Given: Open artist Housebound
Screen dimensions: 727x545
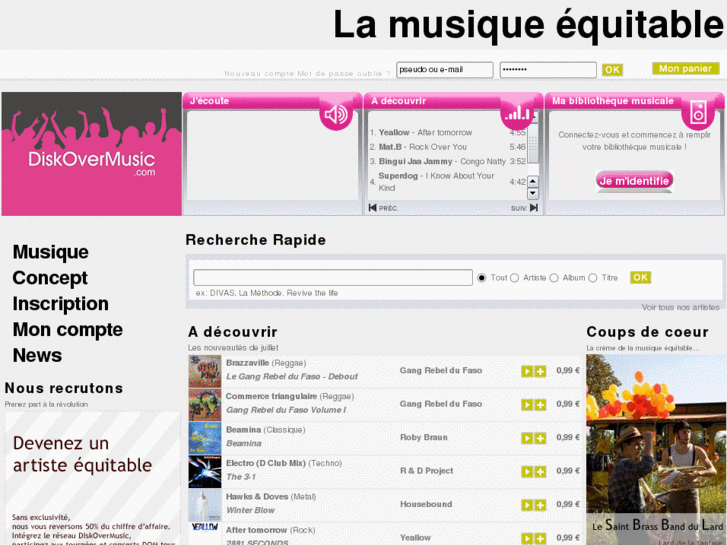Looking at the screenshot, I should (x=426, y=504).
